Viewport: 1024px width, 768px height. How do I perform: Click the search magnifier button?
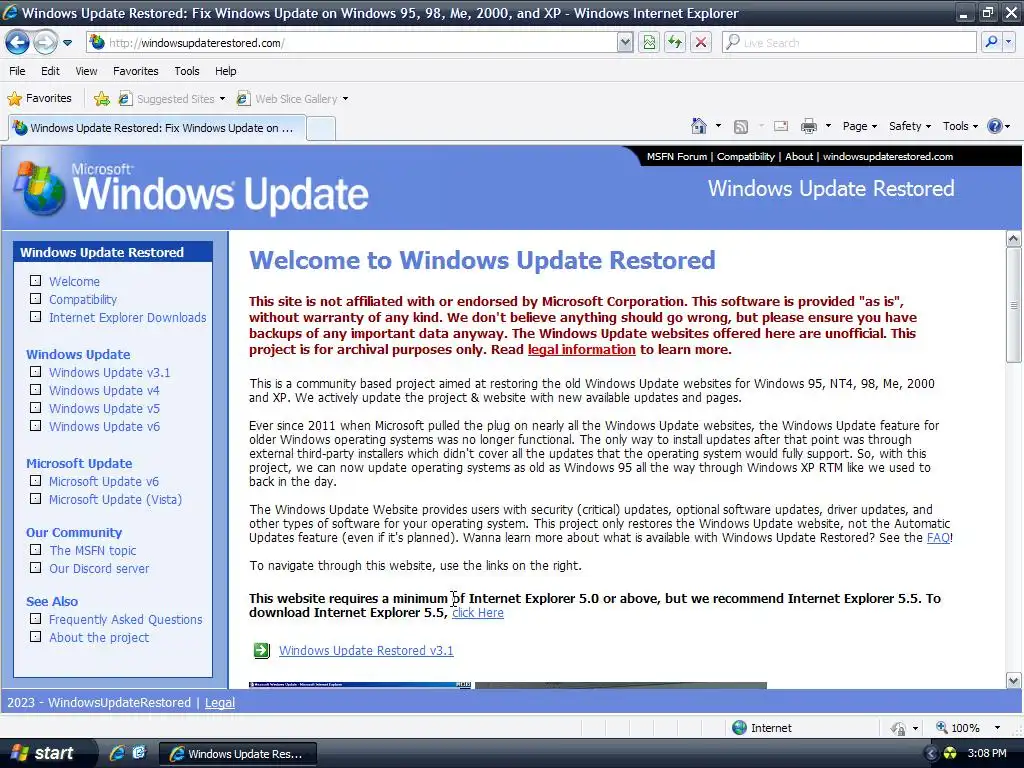[991, 43]
